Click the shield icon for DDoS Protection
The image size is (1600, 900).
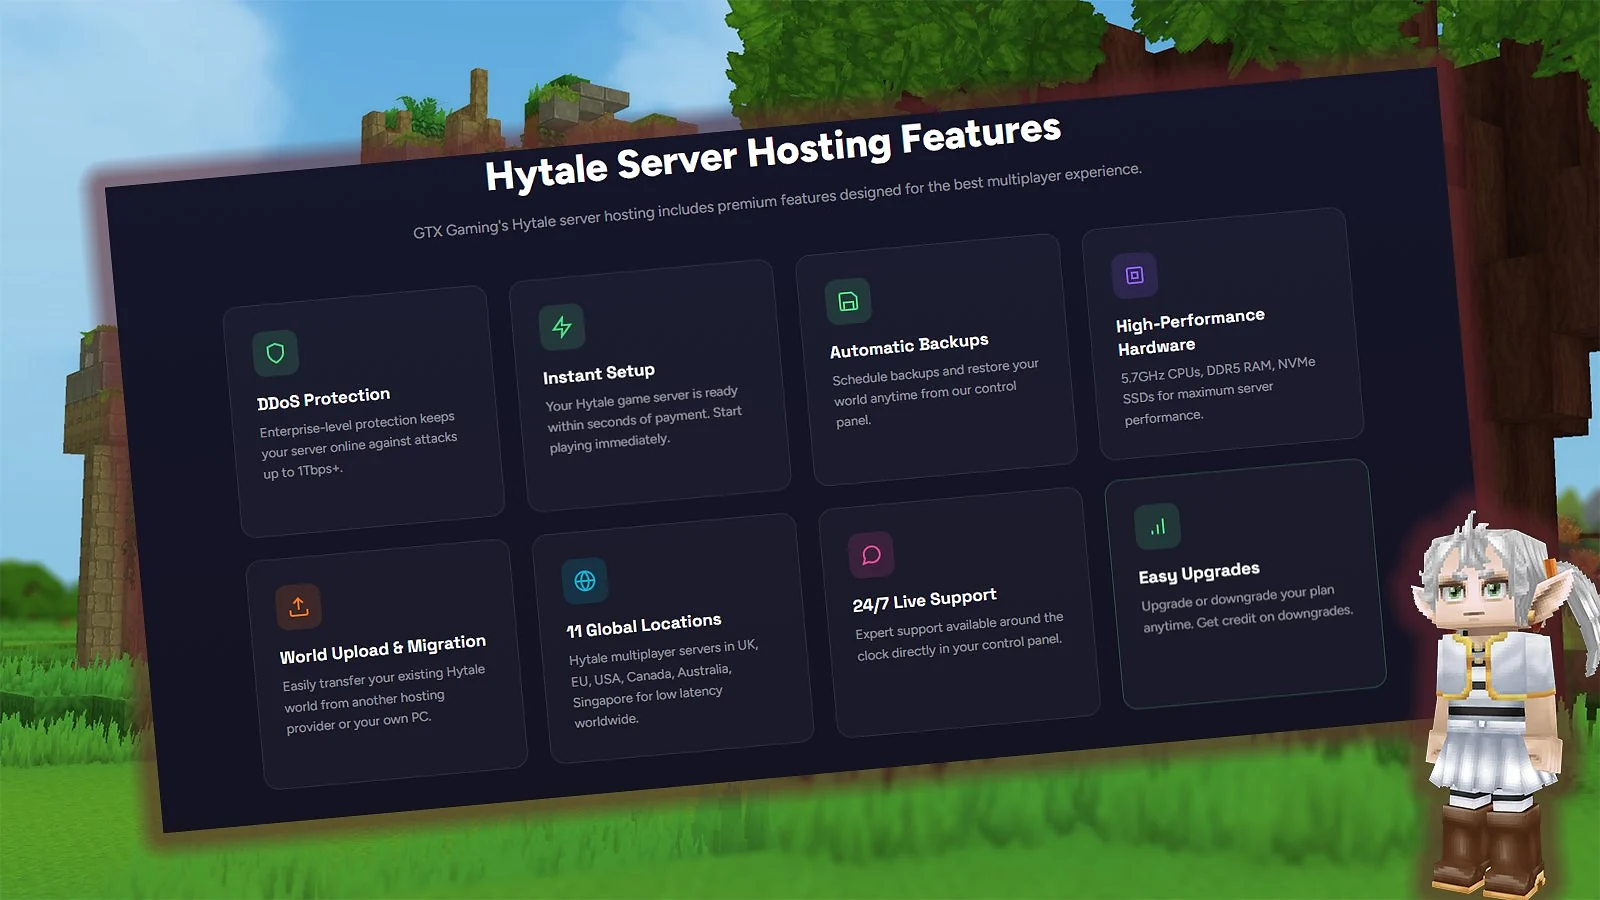tap(275, 353)
